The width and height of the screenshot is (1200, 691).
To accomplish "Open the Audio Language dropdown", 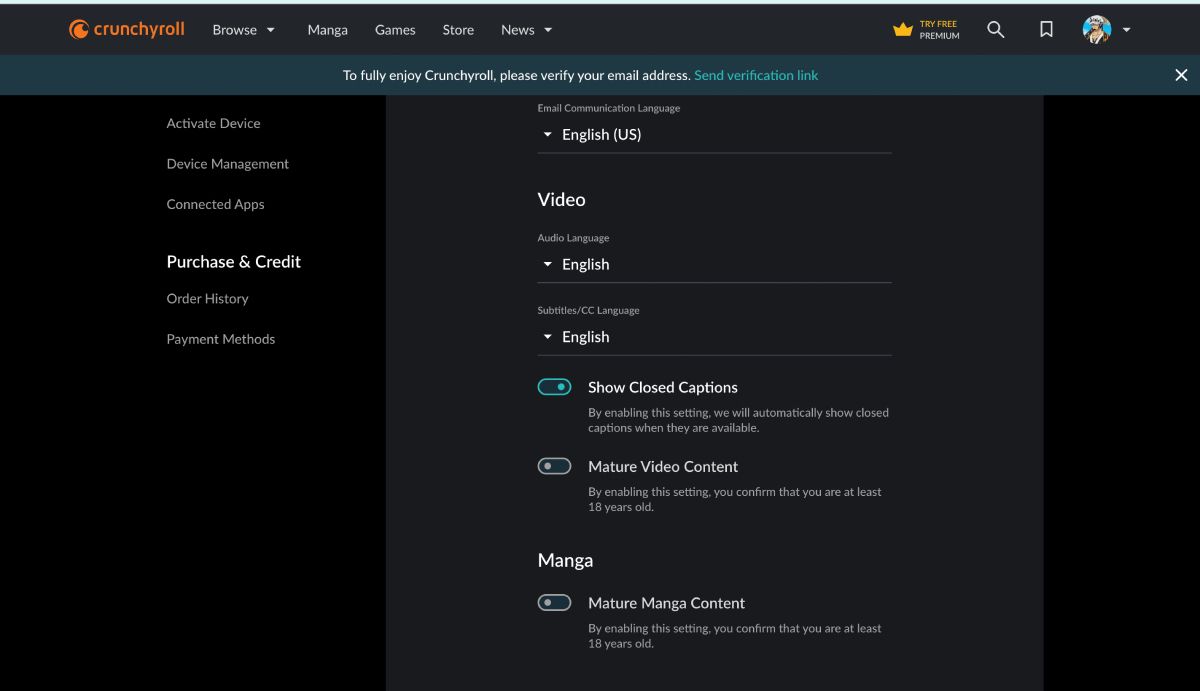I will click(714, 264).
